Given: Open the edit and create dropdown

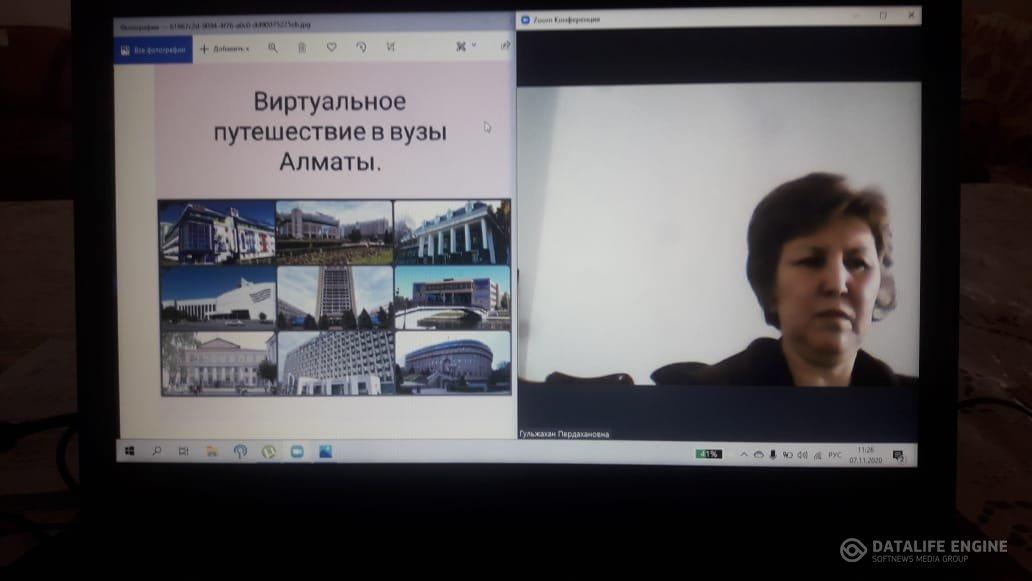Looking at the screenshot, I should coord(465,46).
